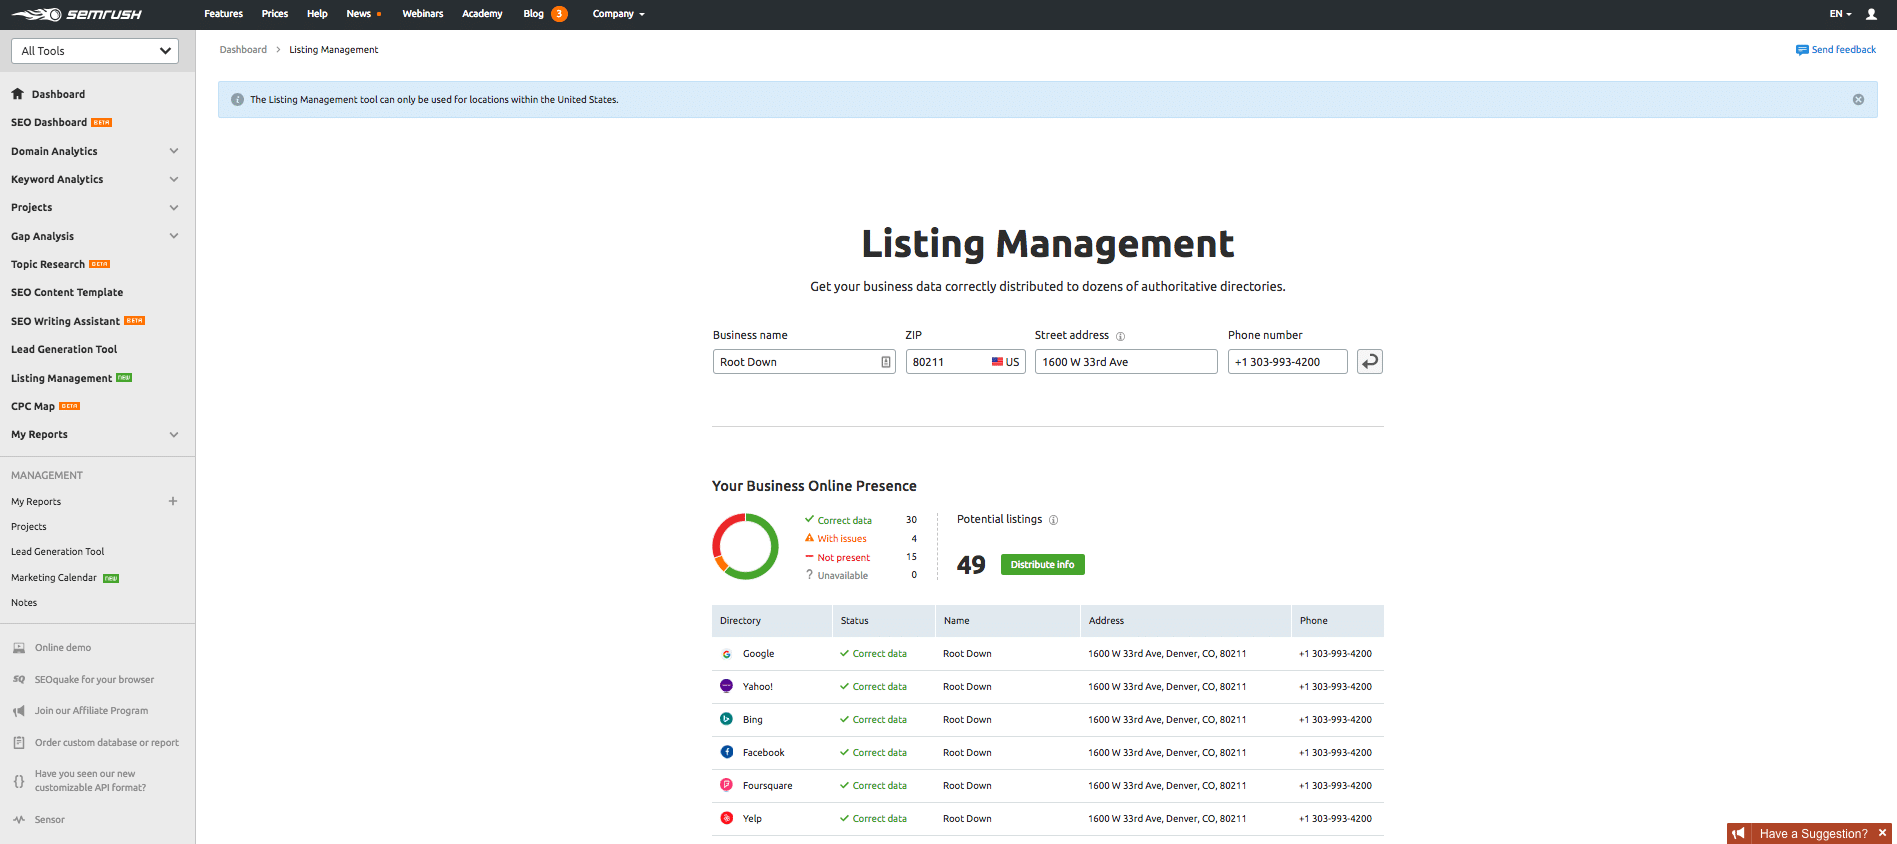Open the All Tools dropdown

(x=95, y=51)
